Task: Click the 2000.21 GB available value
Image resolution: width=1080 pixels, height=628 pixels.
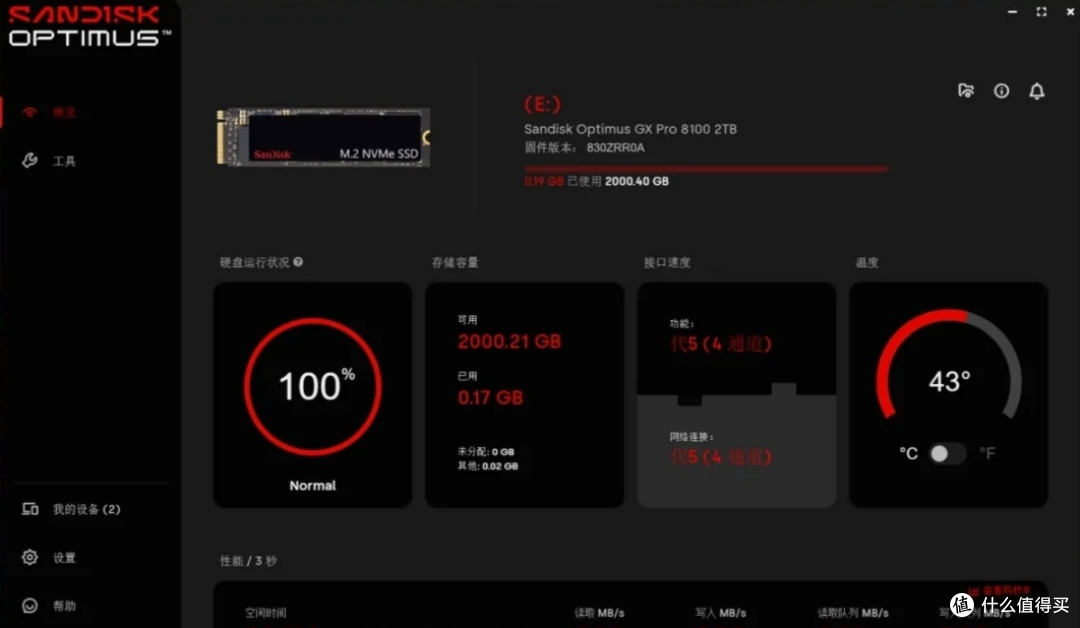Action: click(510, 342)
